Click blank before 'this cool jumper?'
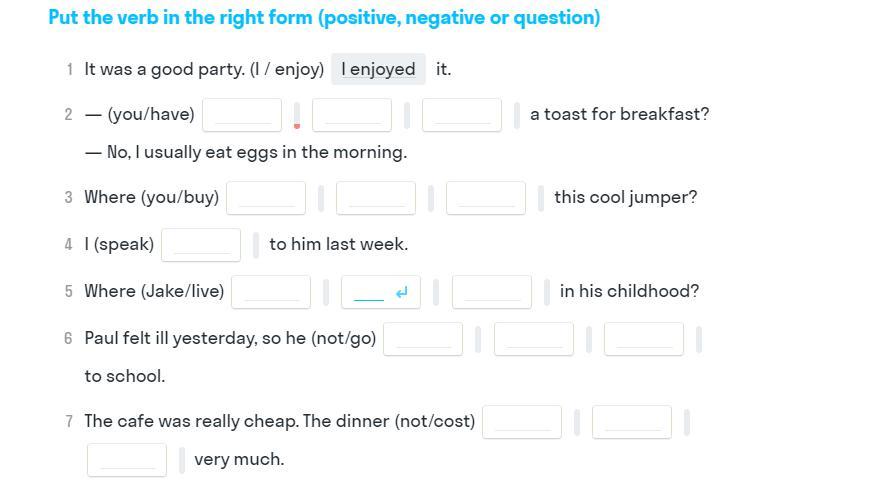Screen dimensions: 886x492 pyautogui.click(x=486, y=198)
